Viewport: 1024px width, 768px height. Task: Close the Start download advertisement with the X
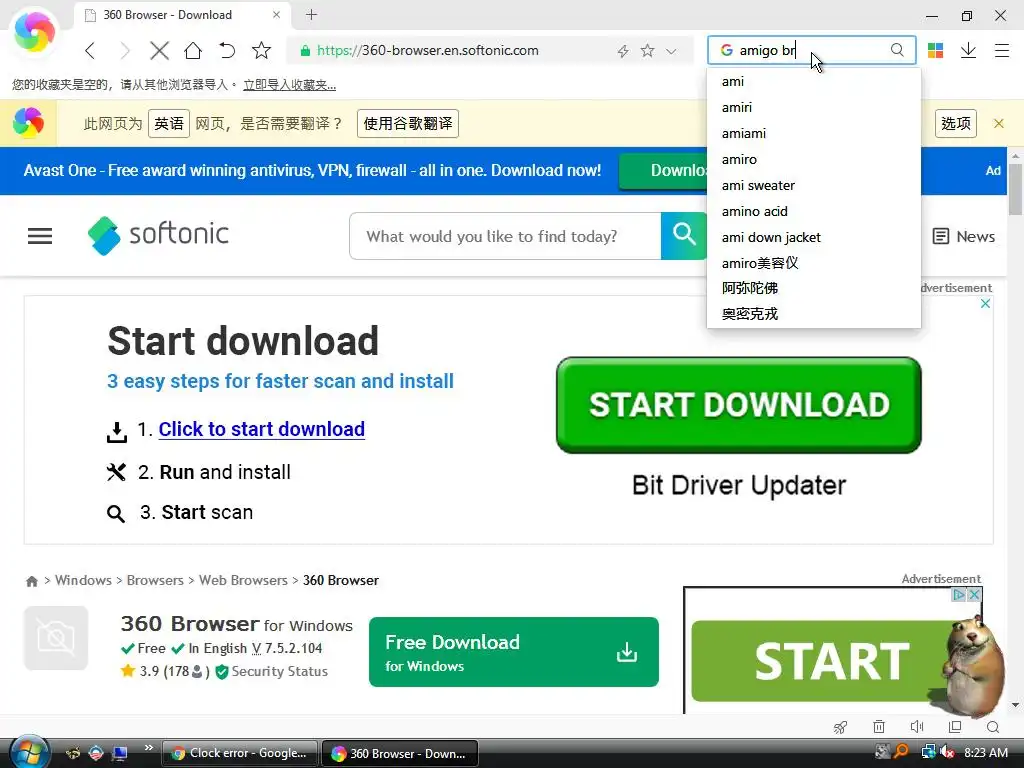985,304
